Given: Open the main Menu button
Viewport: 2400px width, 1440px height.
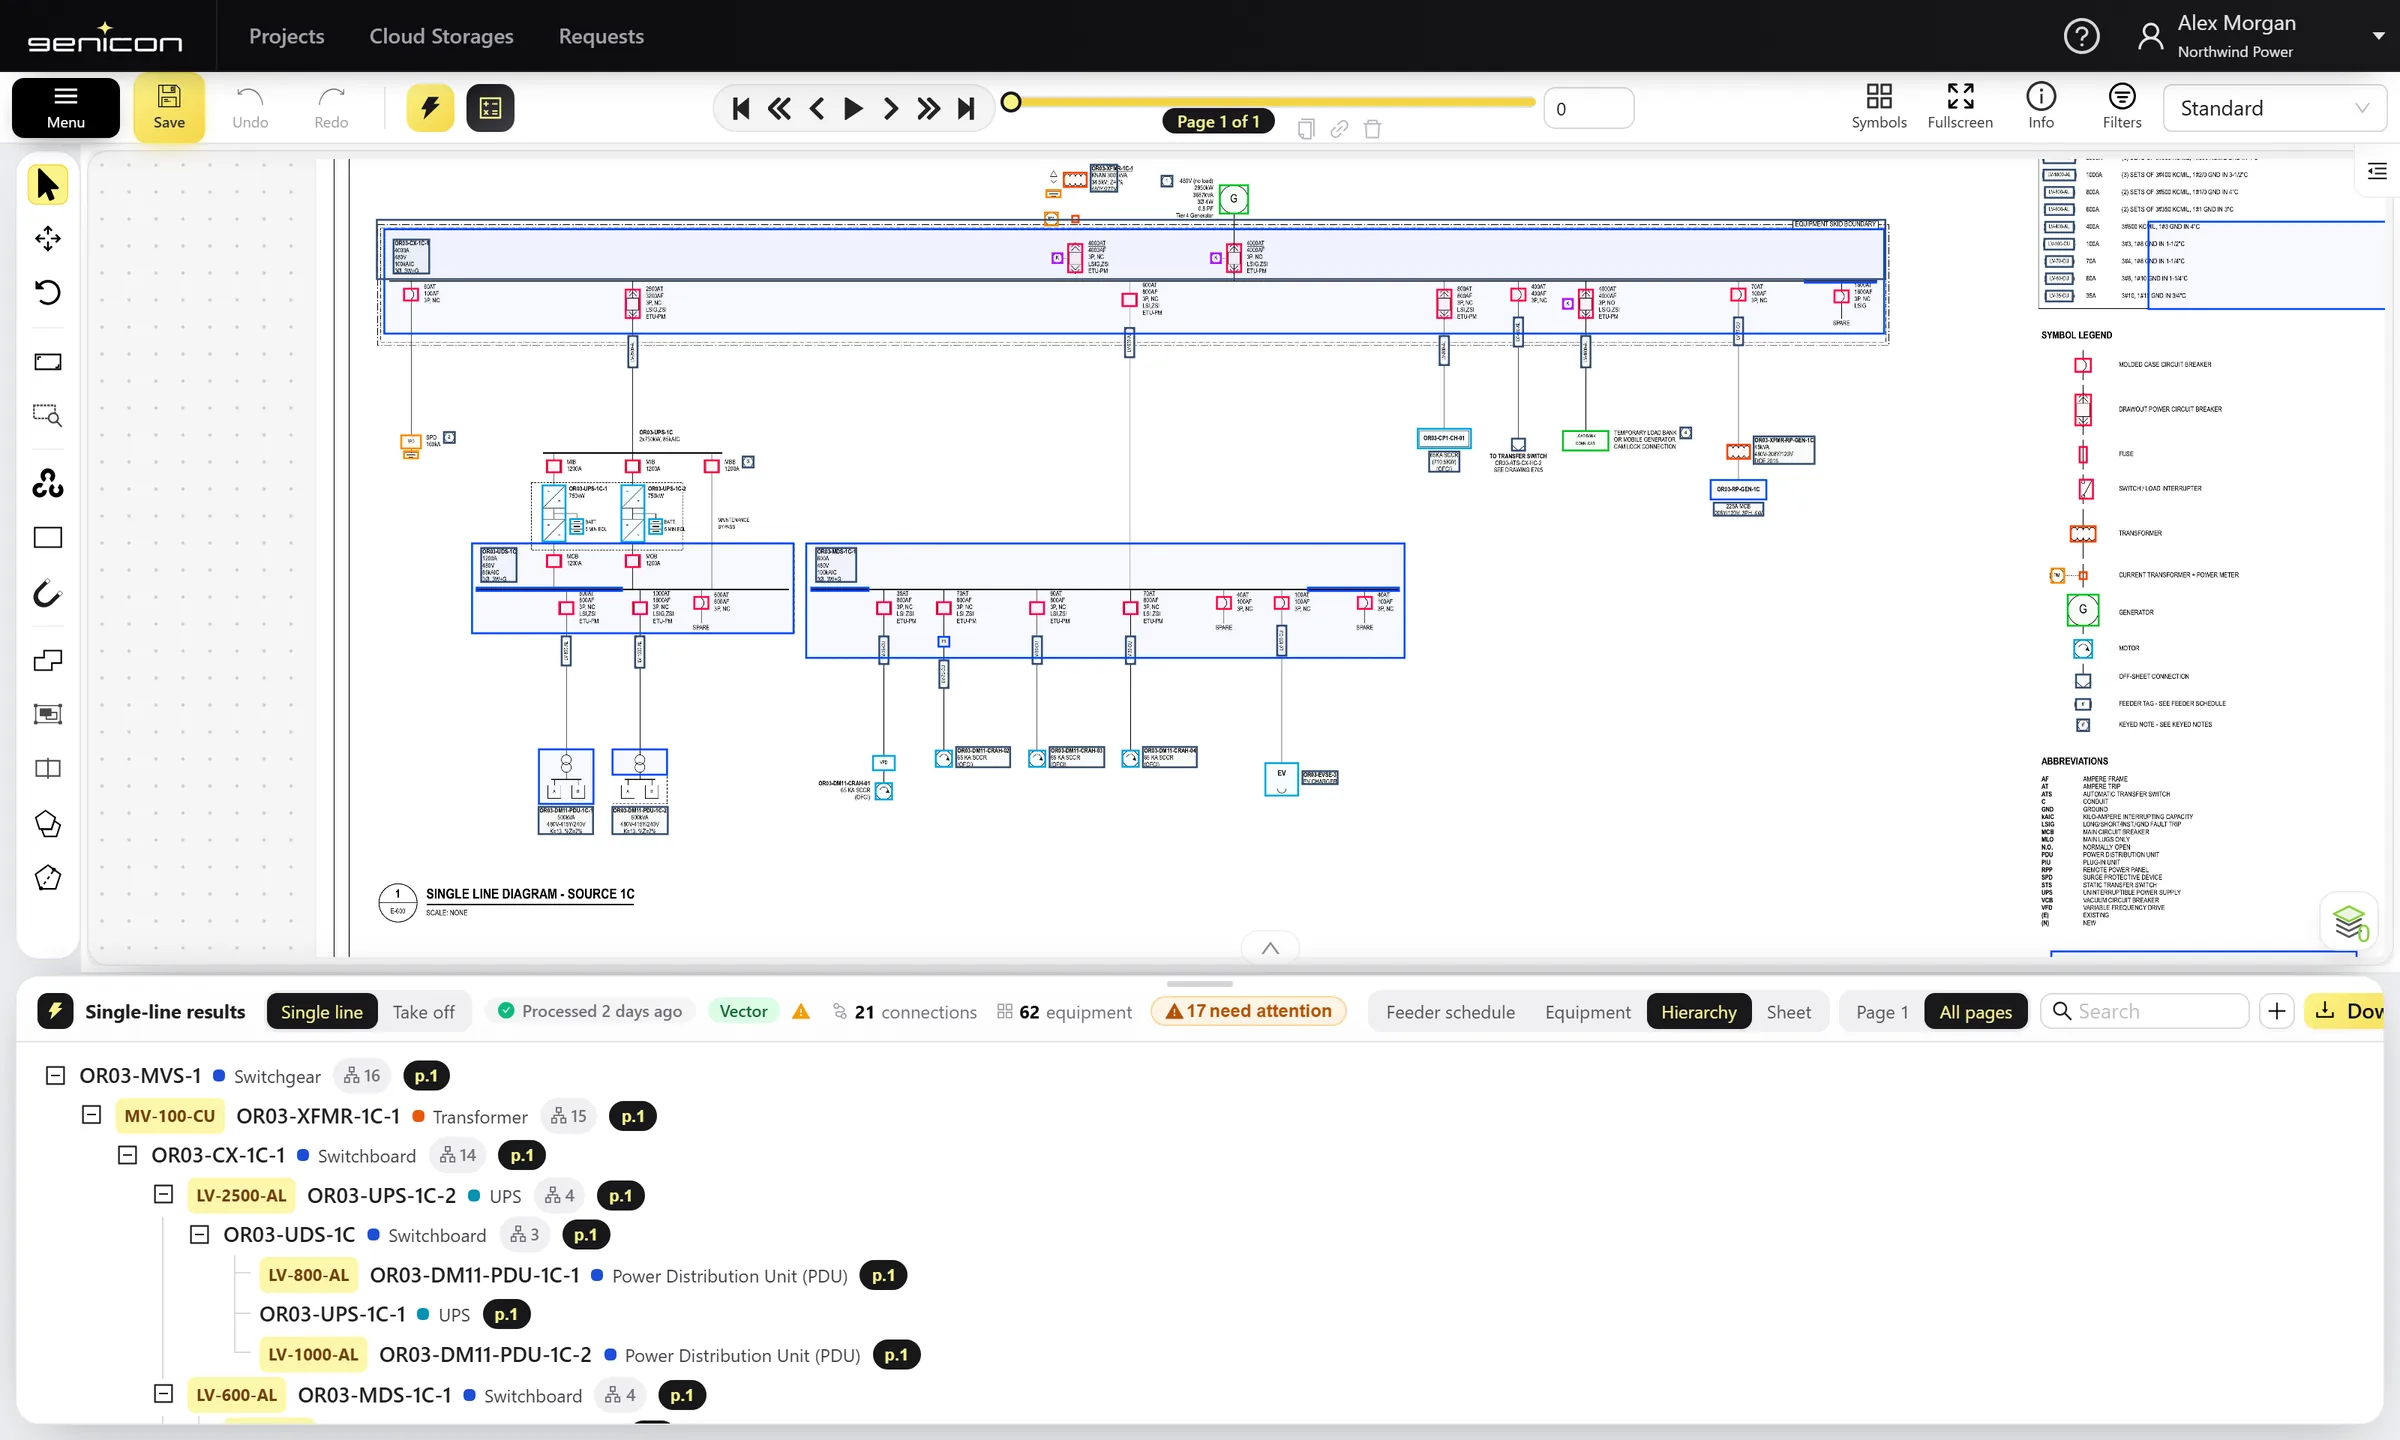Looking at the screenshot, I should tap(66, 107).
